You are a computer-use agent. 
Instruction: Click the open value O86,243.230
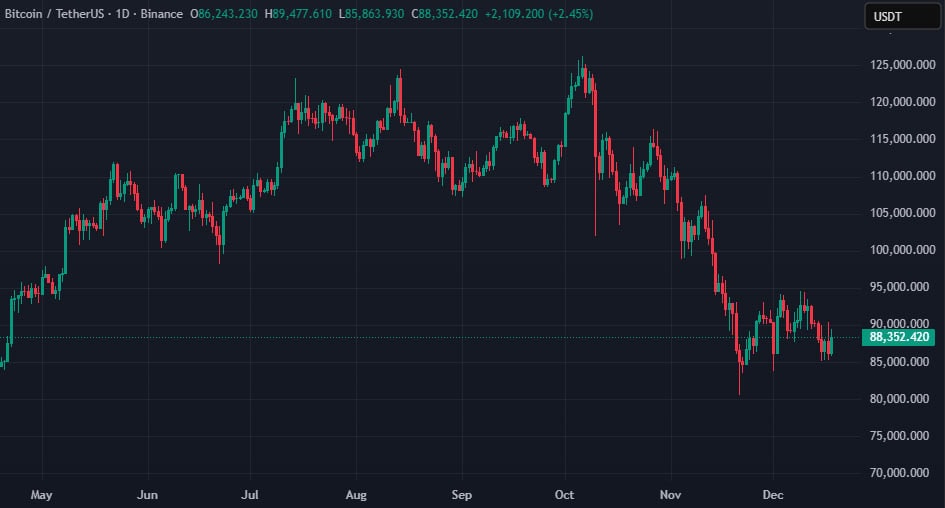(x=224, y=14)
